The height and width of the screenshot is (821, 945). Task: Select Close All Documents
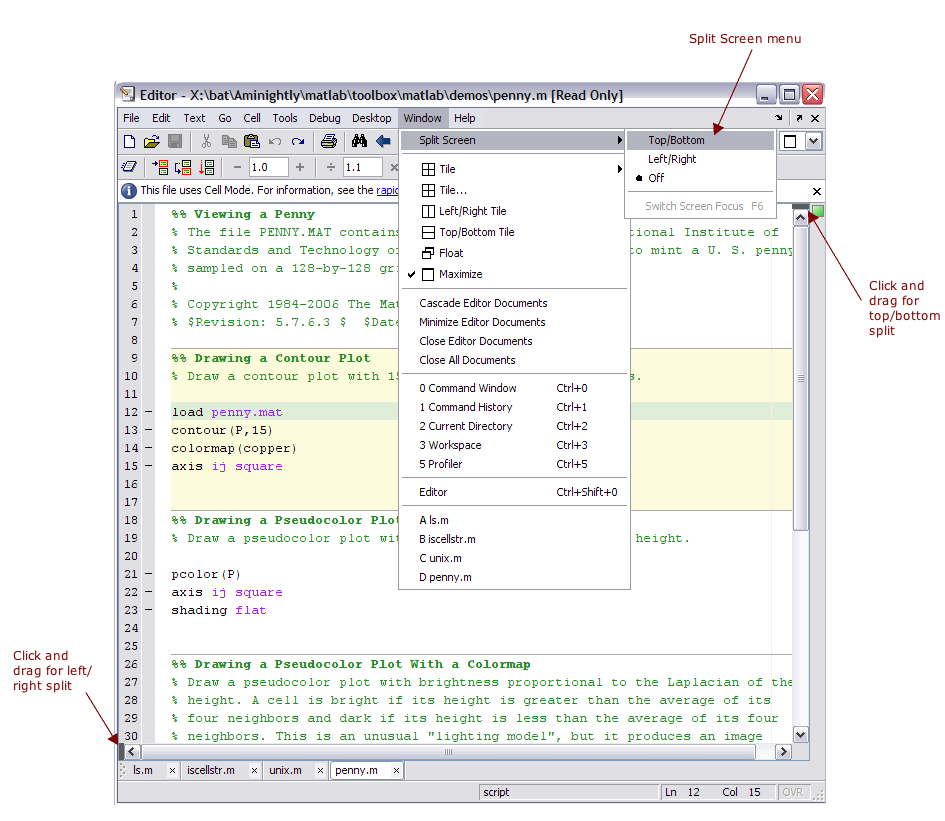(x=467, y=360)
